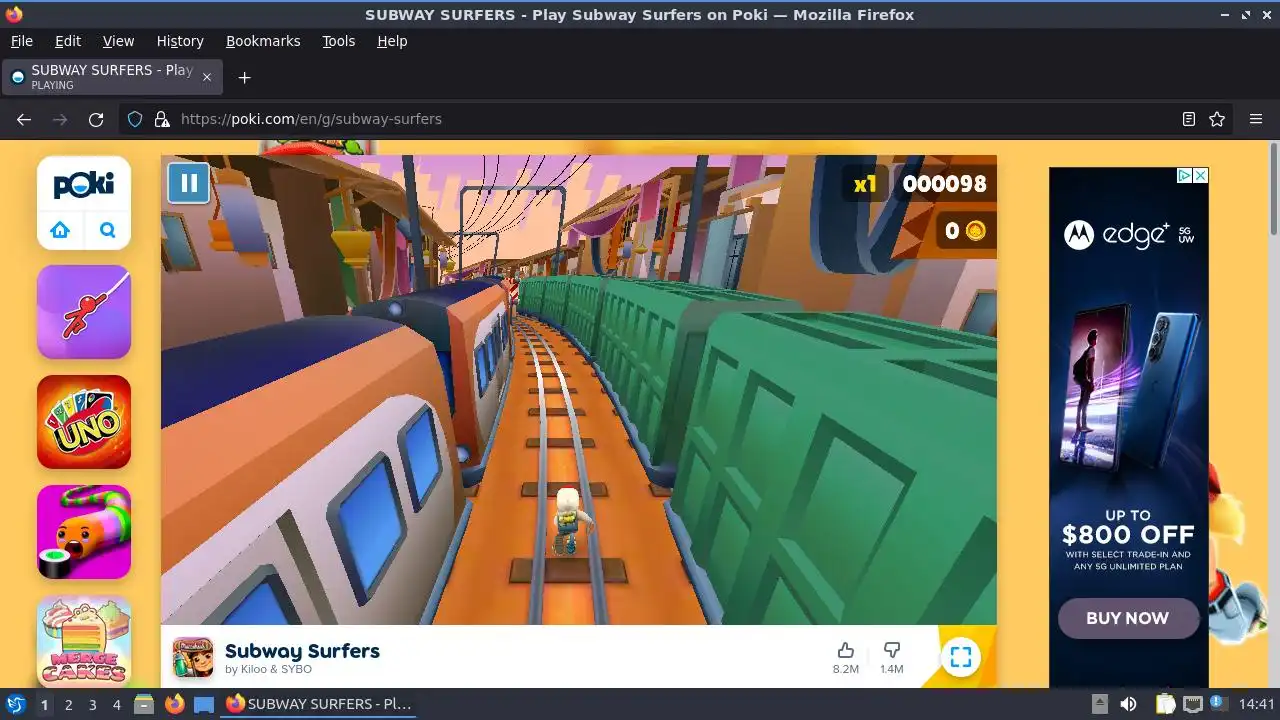Enter fullscreen mode for the game
Image resolution: width=1280 pixels, height=720 pixels.
coord(961,657)
